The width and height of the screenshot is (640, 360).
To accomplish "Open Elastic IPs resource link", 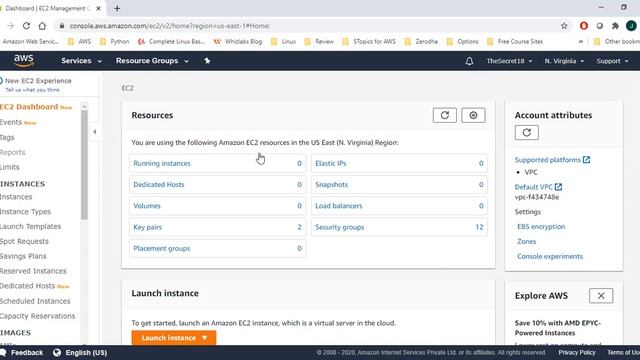I will point(331,163).
